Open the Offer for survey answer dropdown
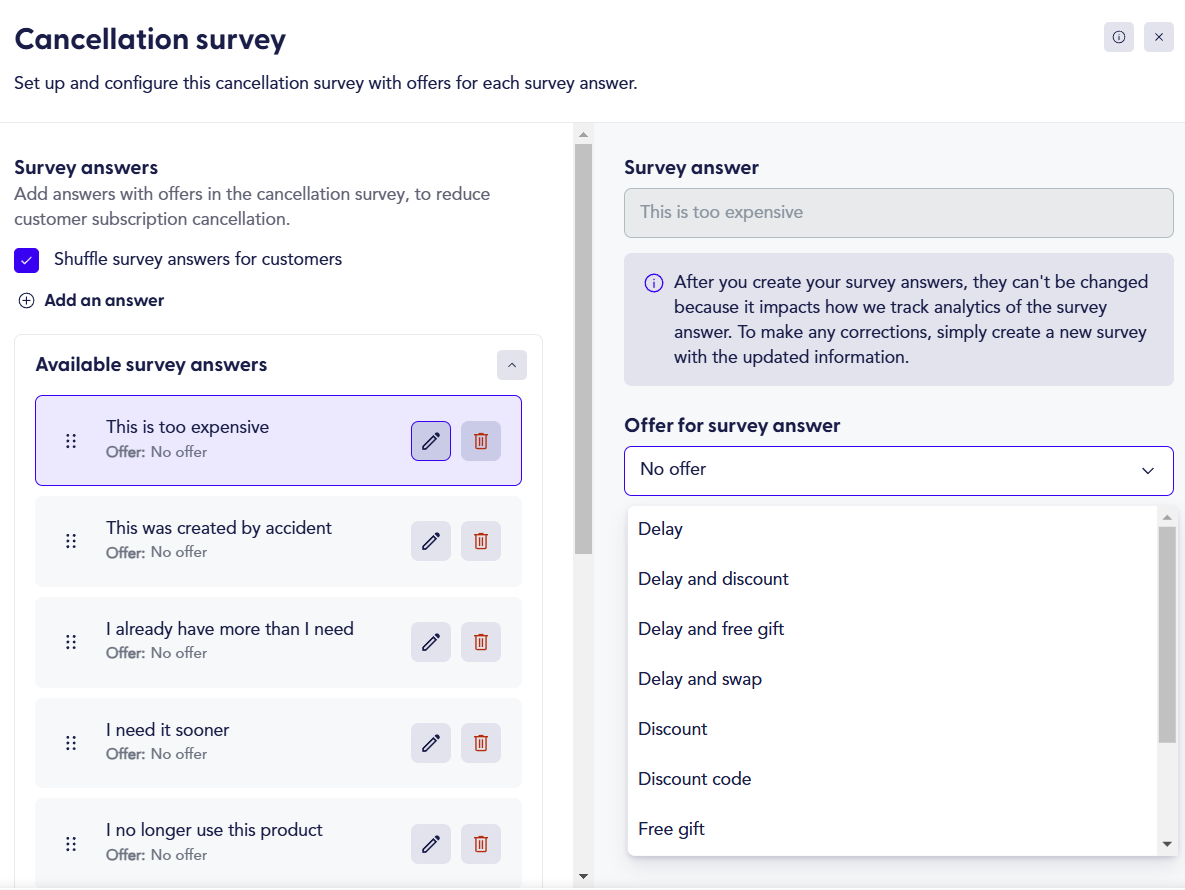This screenshot has width=1185, height=890. coord(899,471)
